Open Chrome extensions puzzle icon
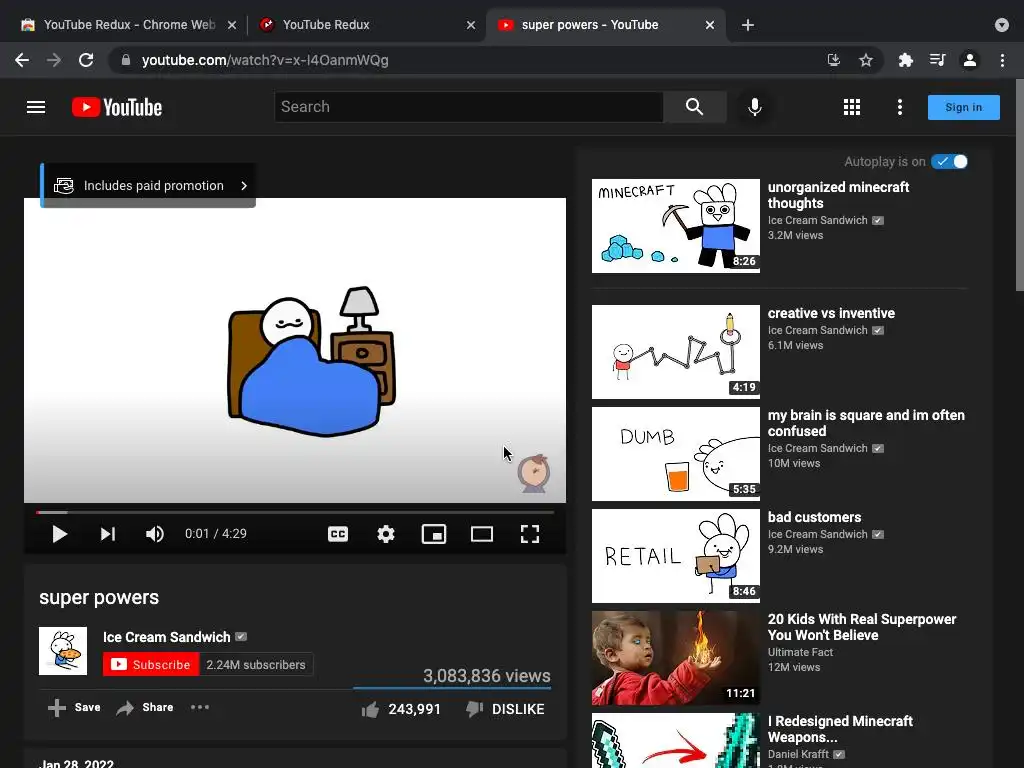Viewport: 1024px width, 768px height. click(x=906, y=60)
